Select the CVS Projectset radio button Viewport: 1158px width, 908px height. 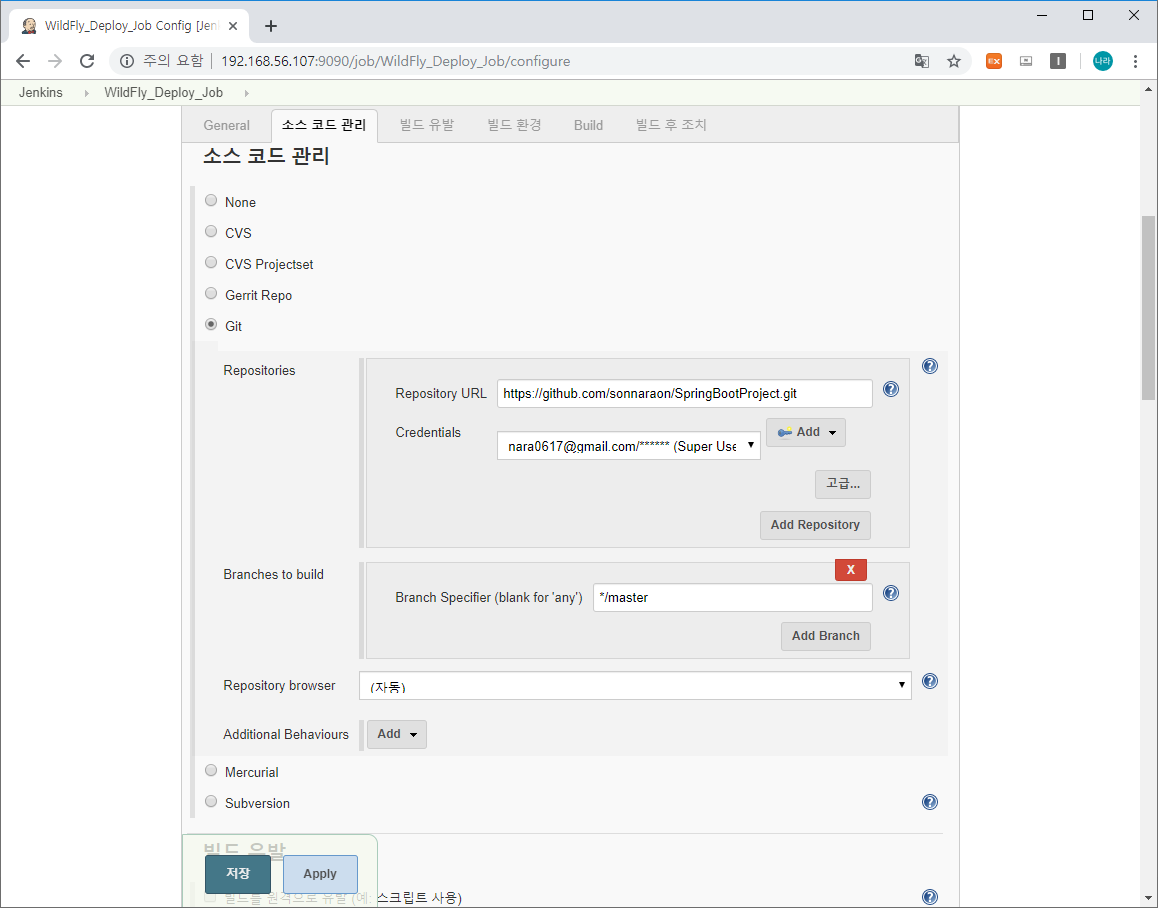(211, 262)
